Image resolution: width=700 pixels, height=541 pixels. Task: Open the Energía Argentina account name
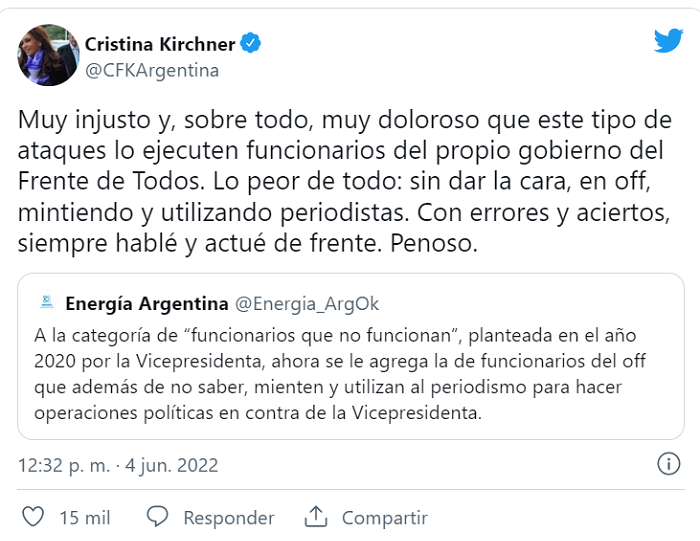(x=147, y=304)
